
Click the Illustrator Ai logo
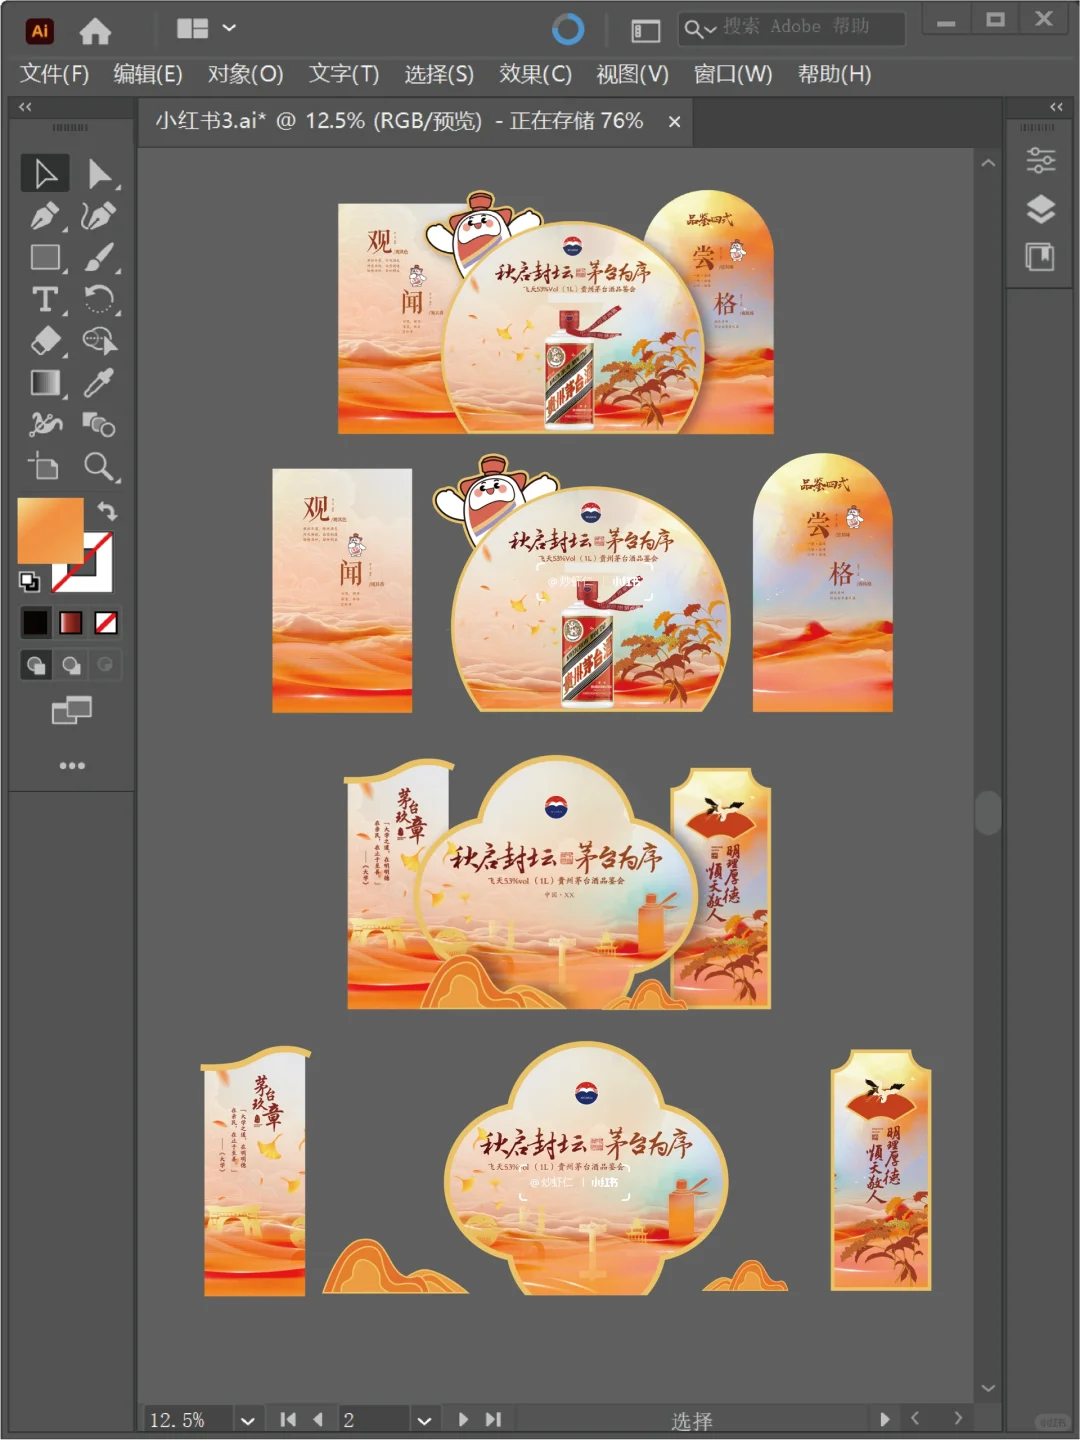point(39,31)
